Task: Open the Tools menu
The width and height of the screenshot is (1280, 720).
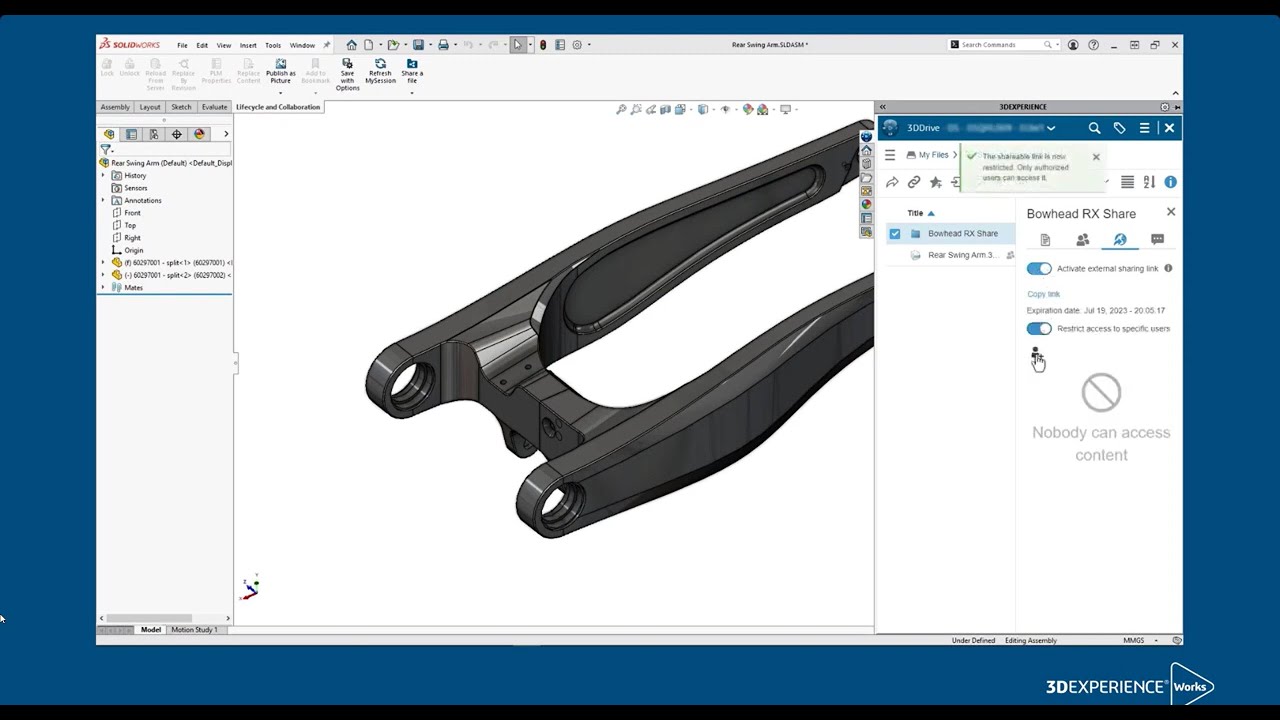Action: 273,45
